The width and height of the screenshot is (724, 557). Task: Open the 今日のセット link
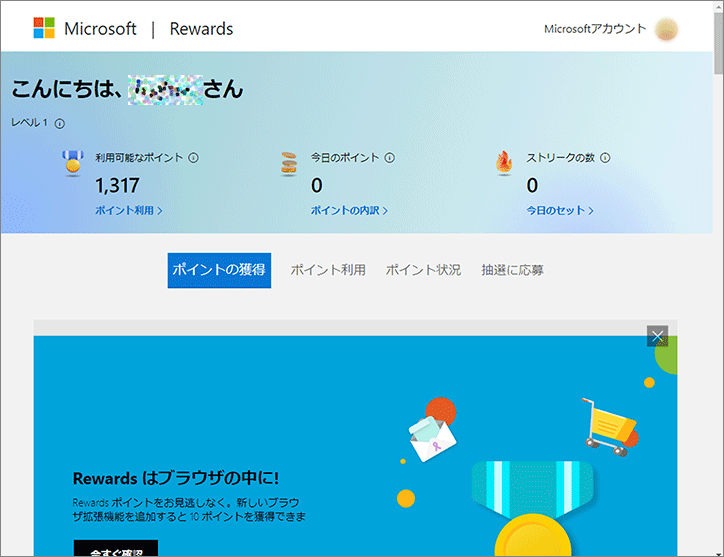(560, 211)
